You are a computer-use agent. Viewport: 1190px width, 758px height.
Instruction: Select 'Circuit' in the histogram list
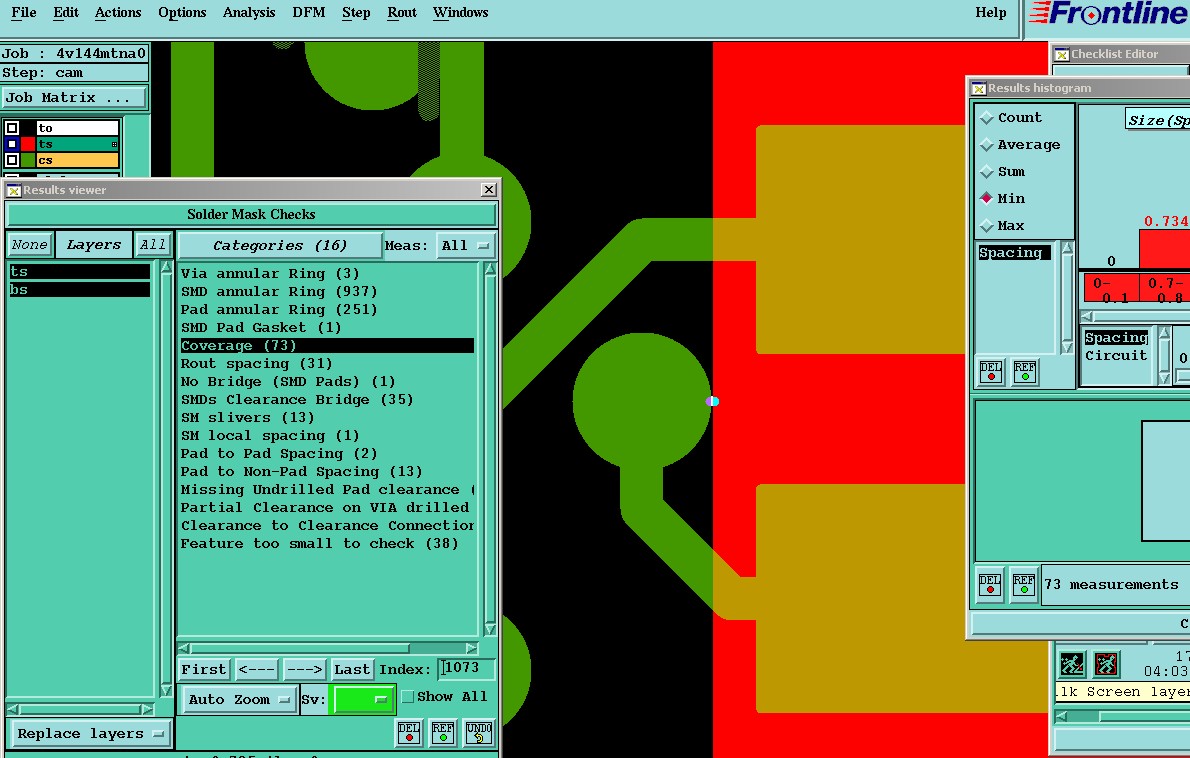(1116, 355)
